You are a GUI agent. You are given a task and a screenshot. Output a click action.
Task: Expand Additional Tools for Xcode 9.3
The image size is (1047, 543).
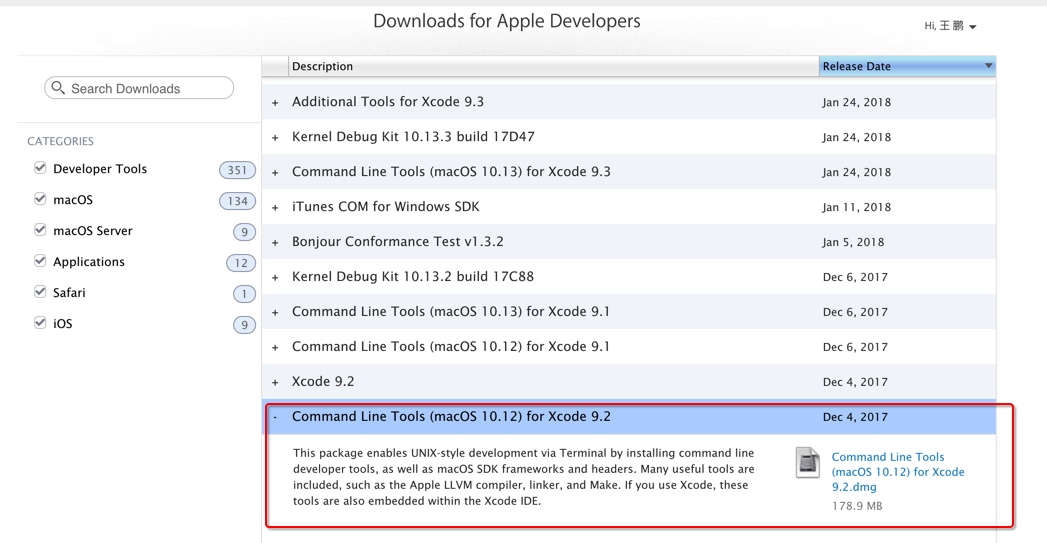(275, 103)
